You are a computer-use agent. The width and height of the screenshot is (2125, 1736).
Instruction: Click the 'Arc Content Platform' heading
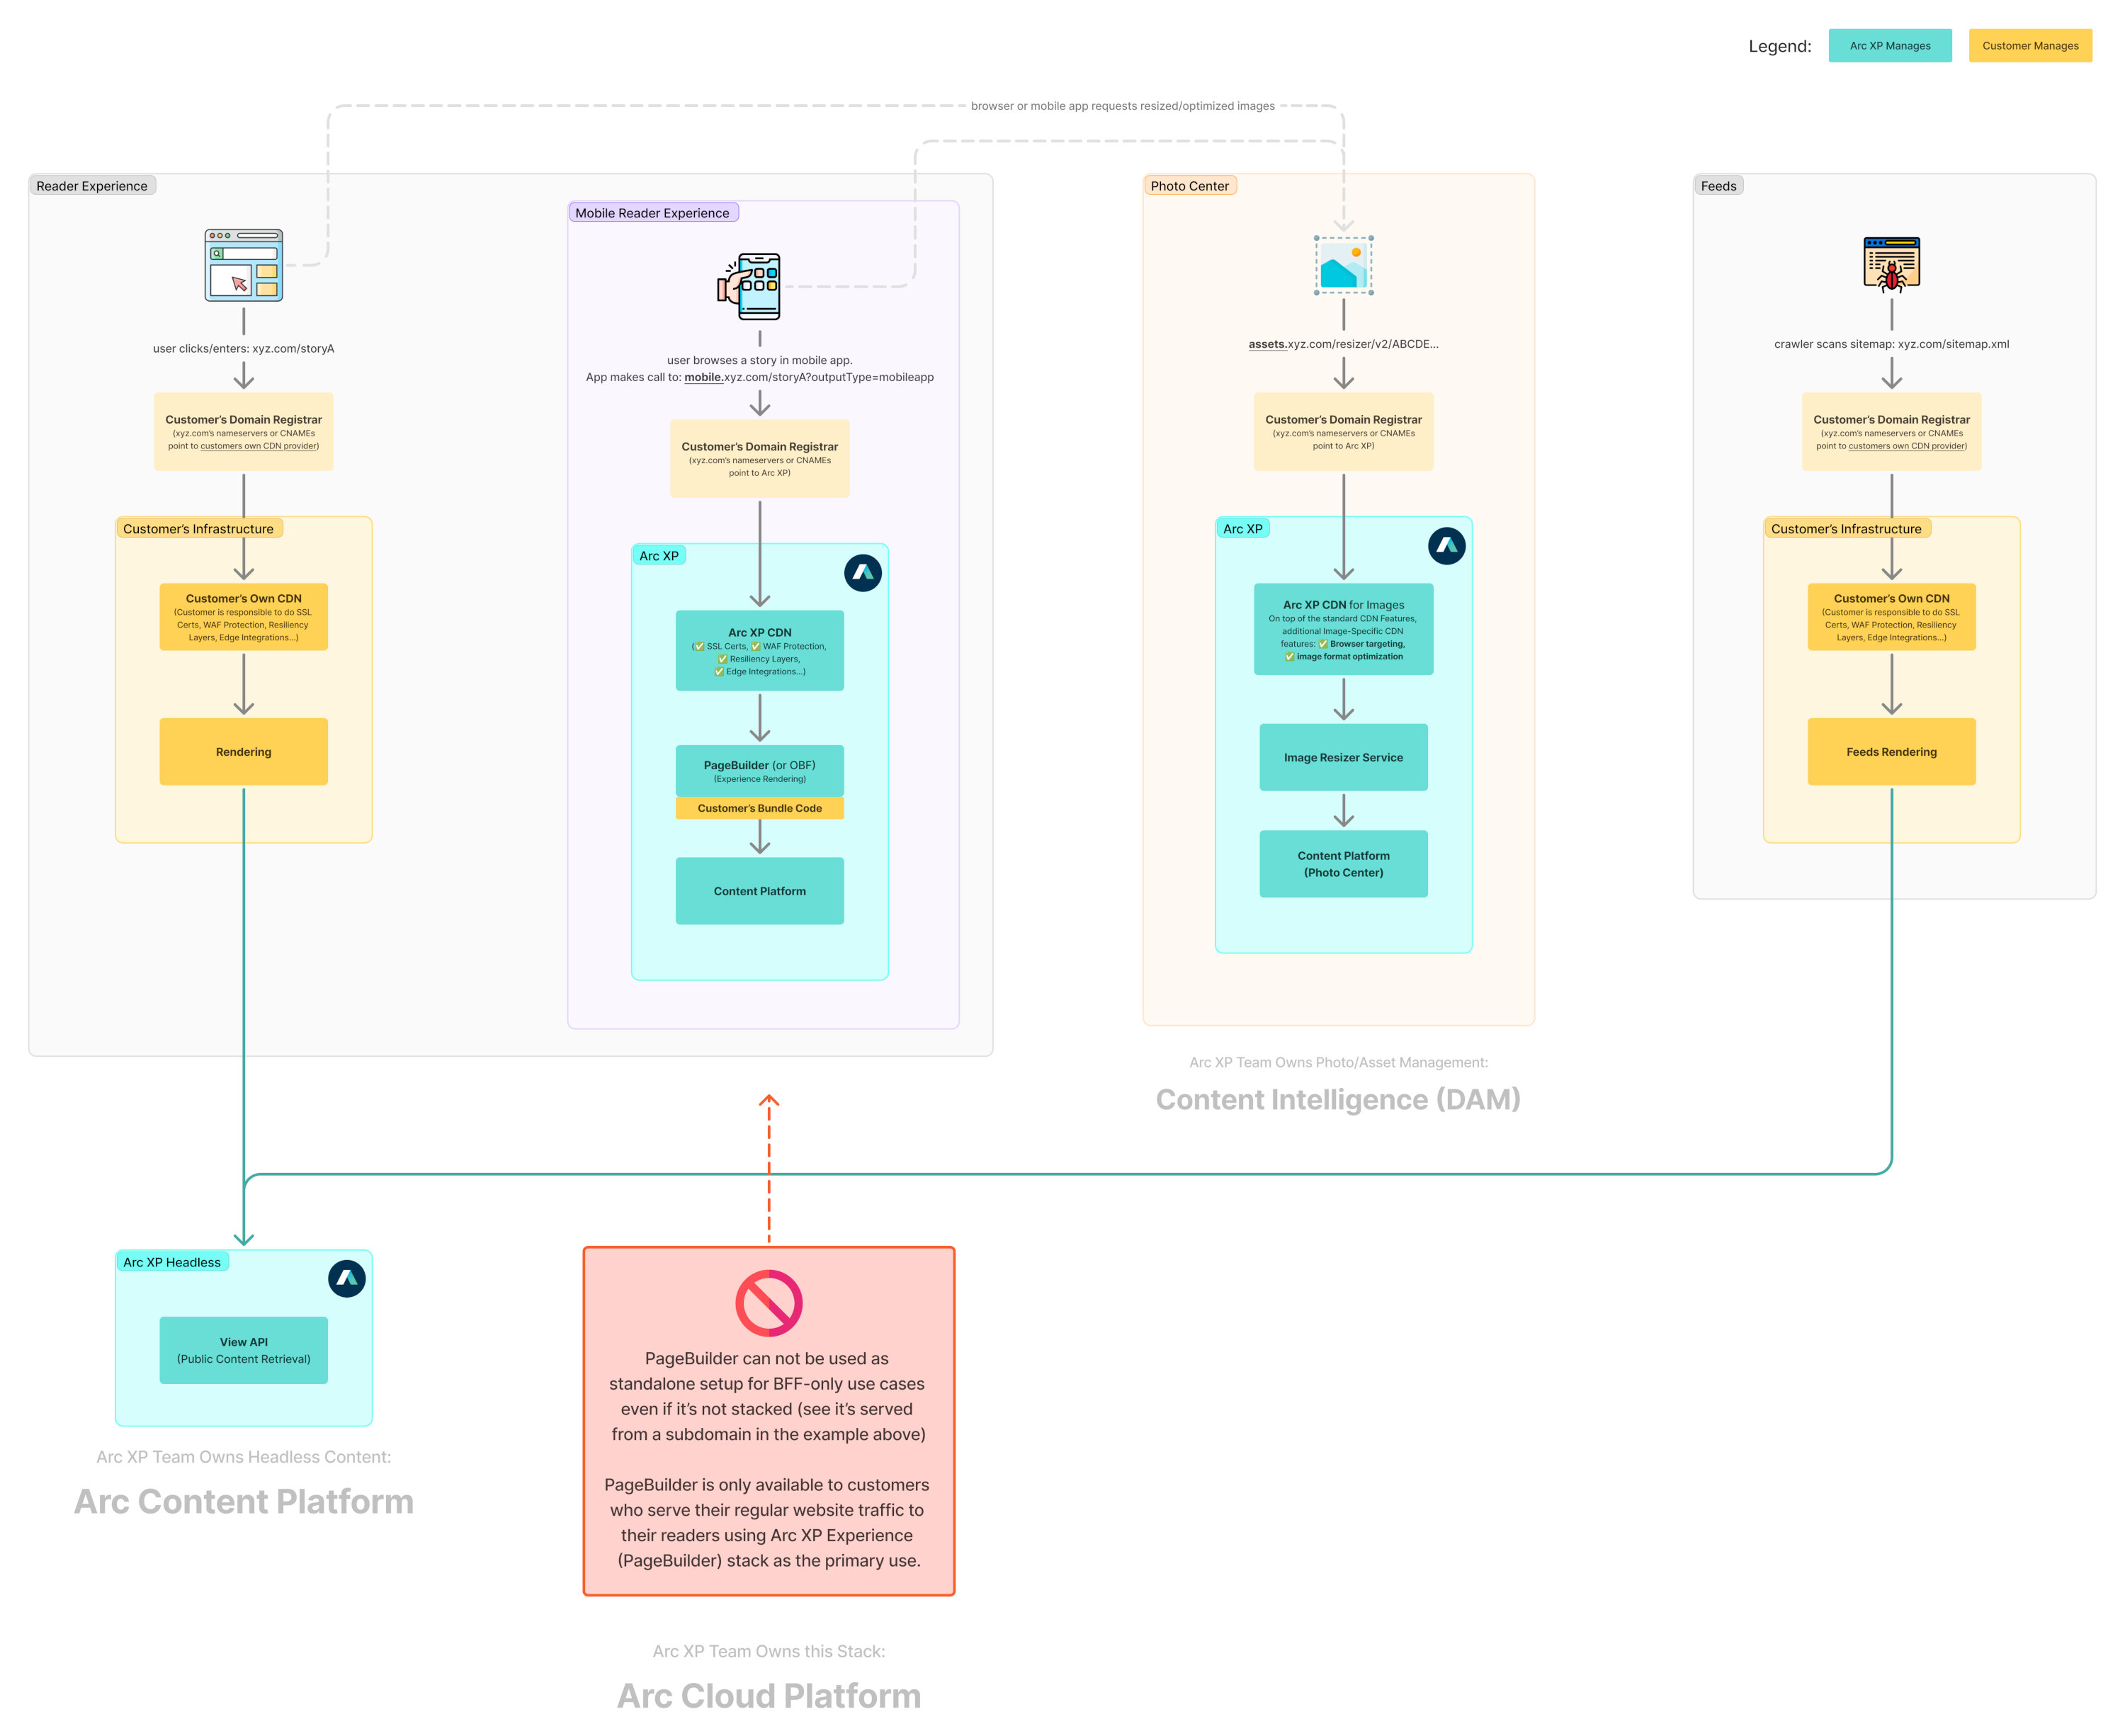pyautogui.click(x=243, y=1502)
